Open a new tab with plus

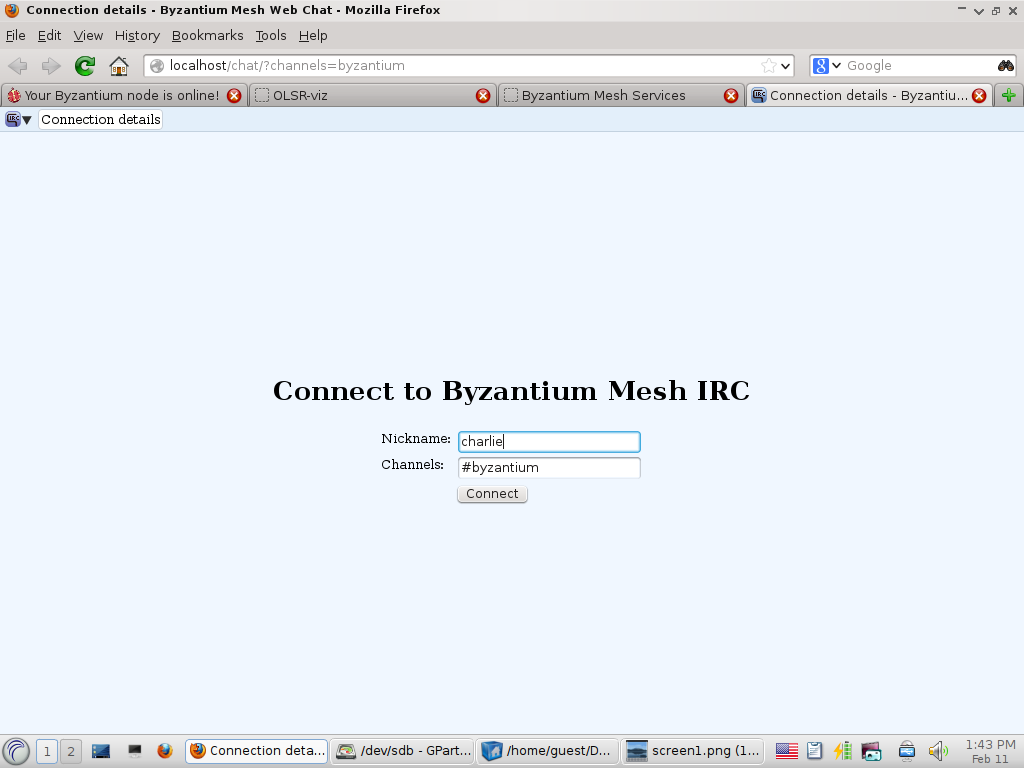coord(1008,95)
